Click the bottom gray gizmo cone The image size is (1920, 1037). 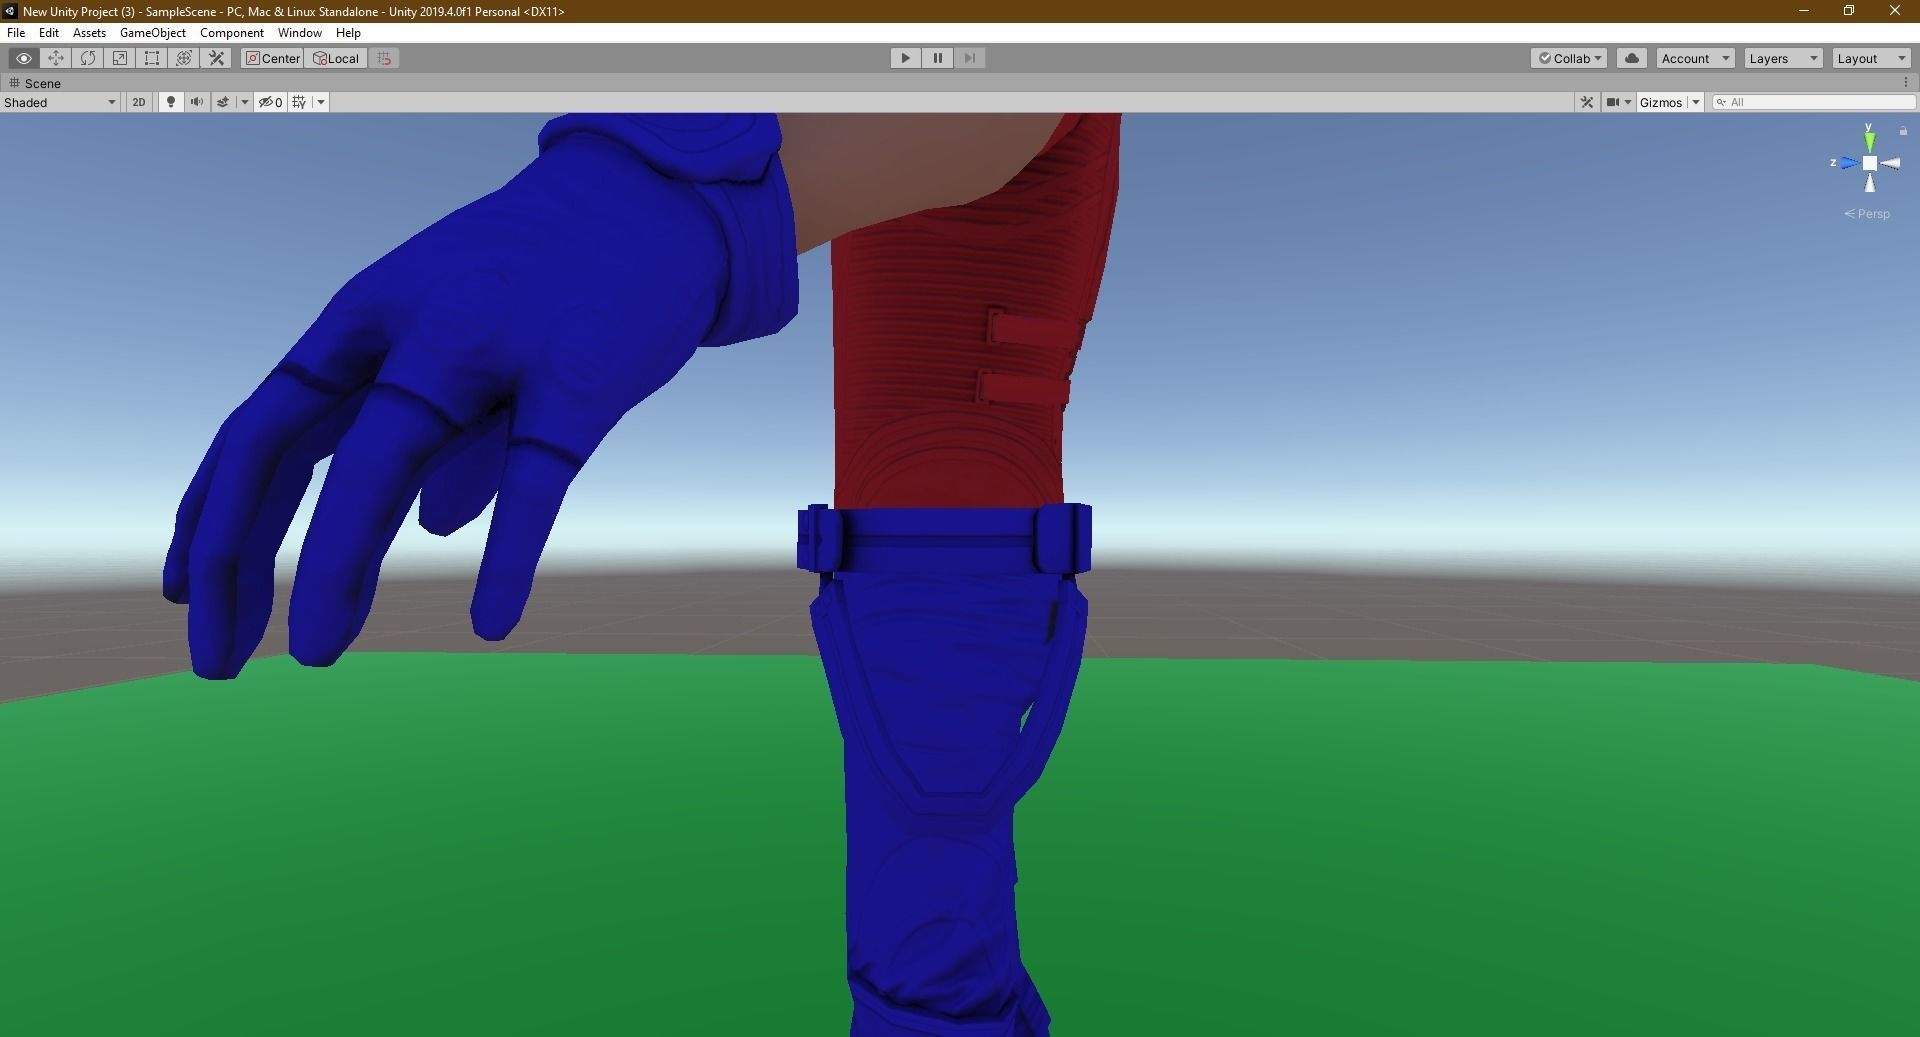pyautogui.click(x=1870, y=182)
